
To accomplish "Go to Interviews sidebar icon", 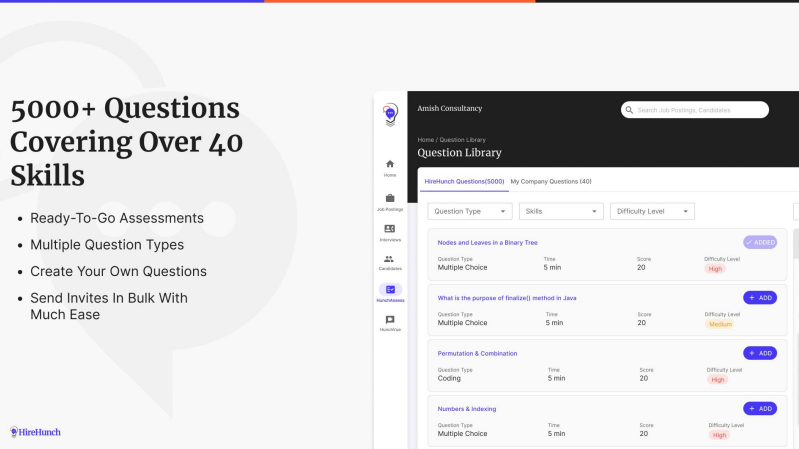I will [390, 228].
